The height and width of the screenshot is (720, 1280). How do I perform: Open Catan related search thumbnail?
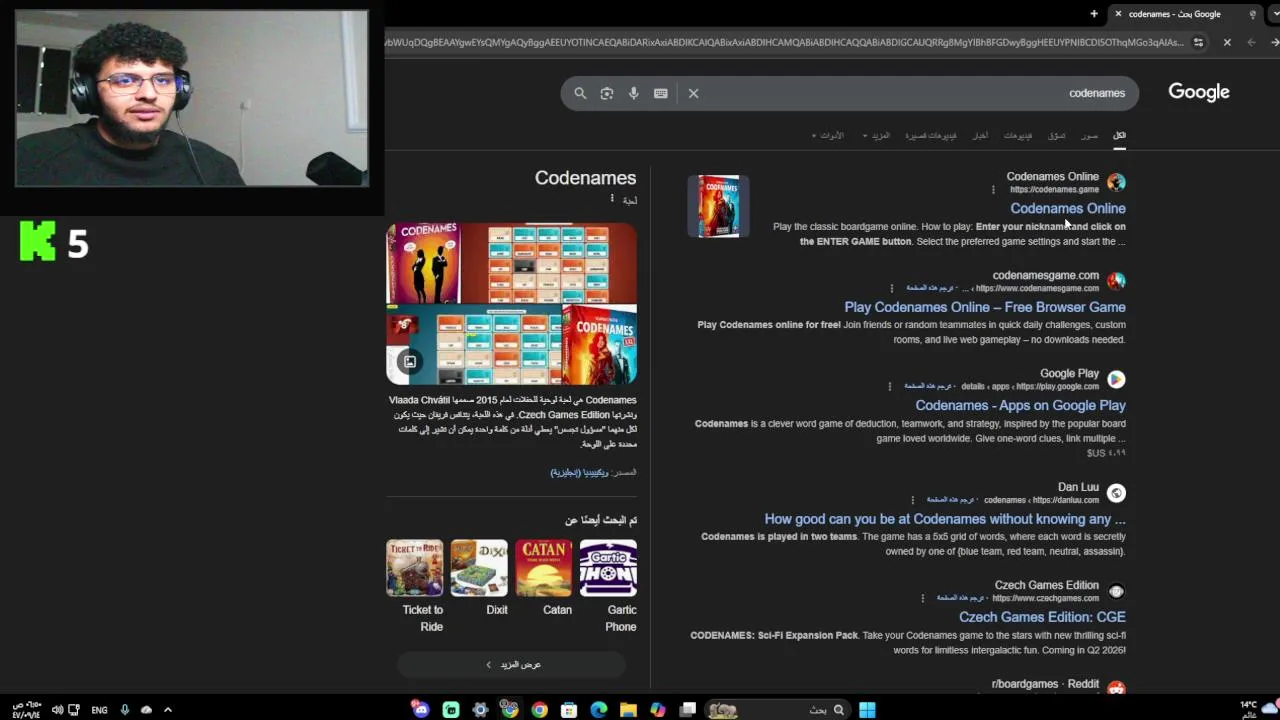(544, 568)
